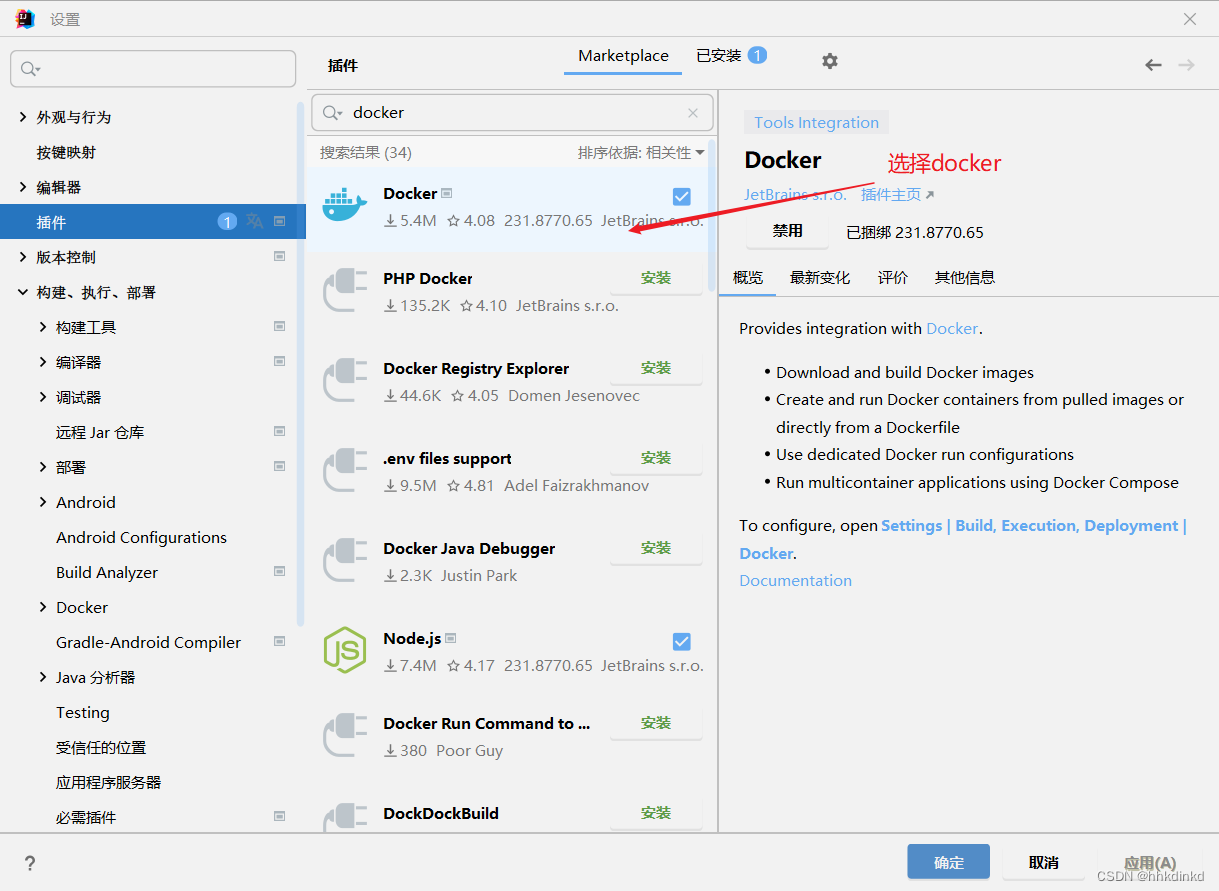The image size is (1219, 891).
Task: Install the Docker Registry Explorer plugin
Action: (656, 368)
